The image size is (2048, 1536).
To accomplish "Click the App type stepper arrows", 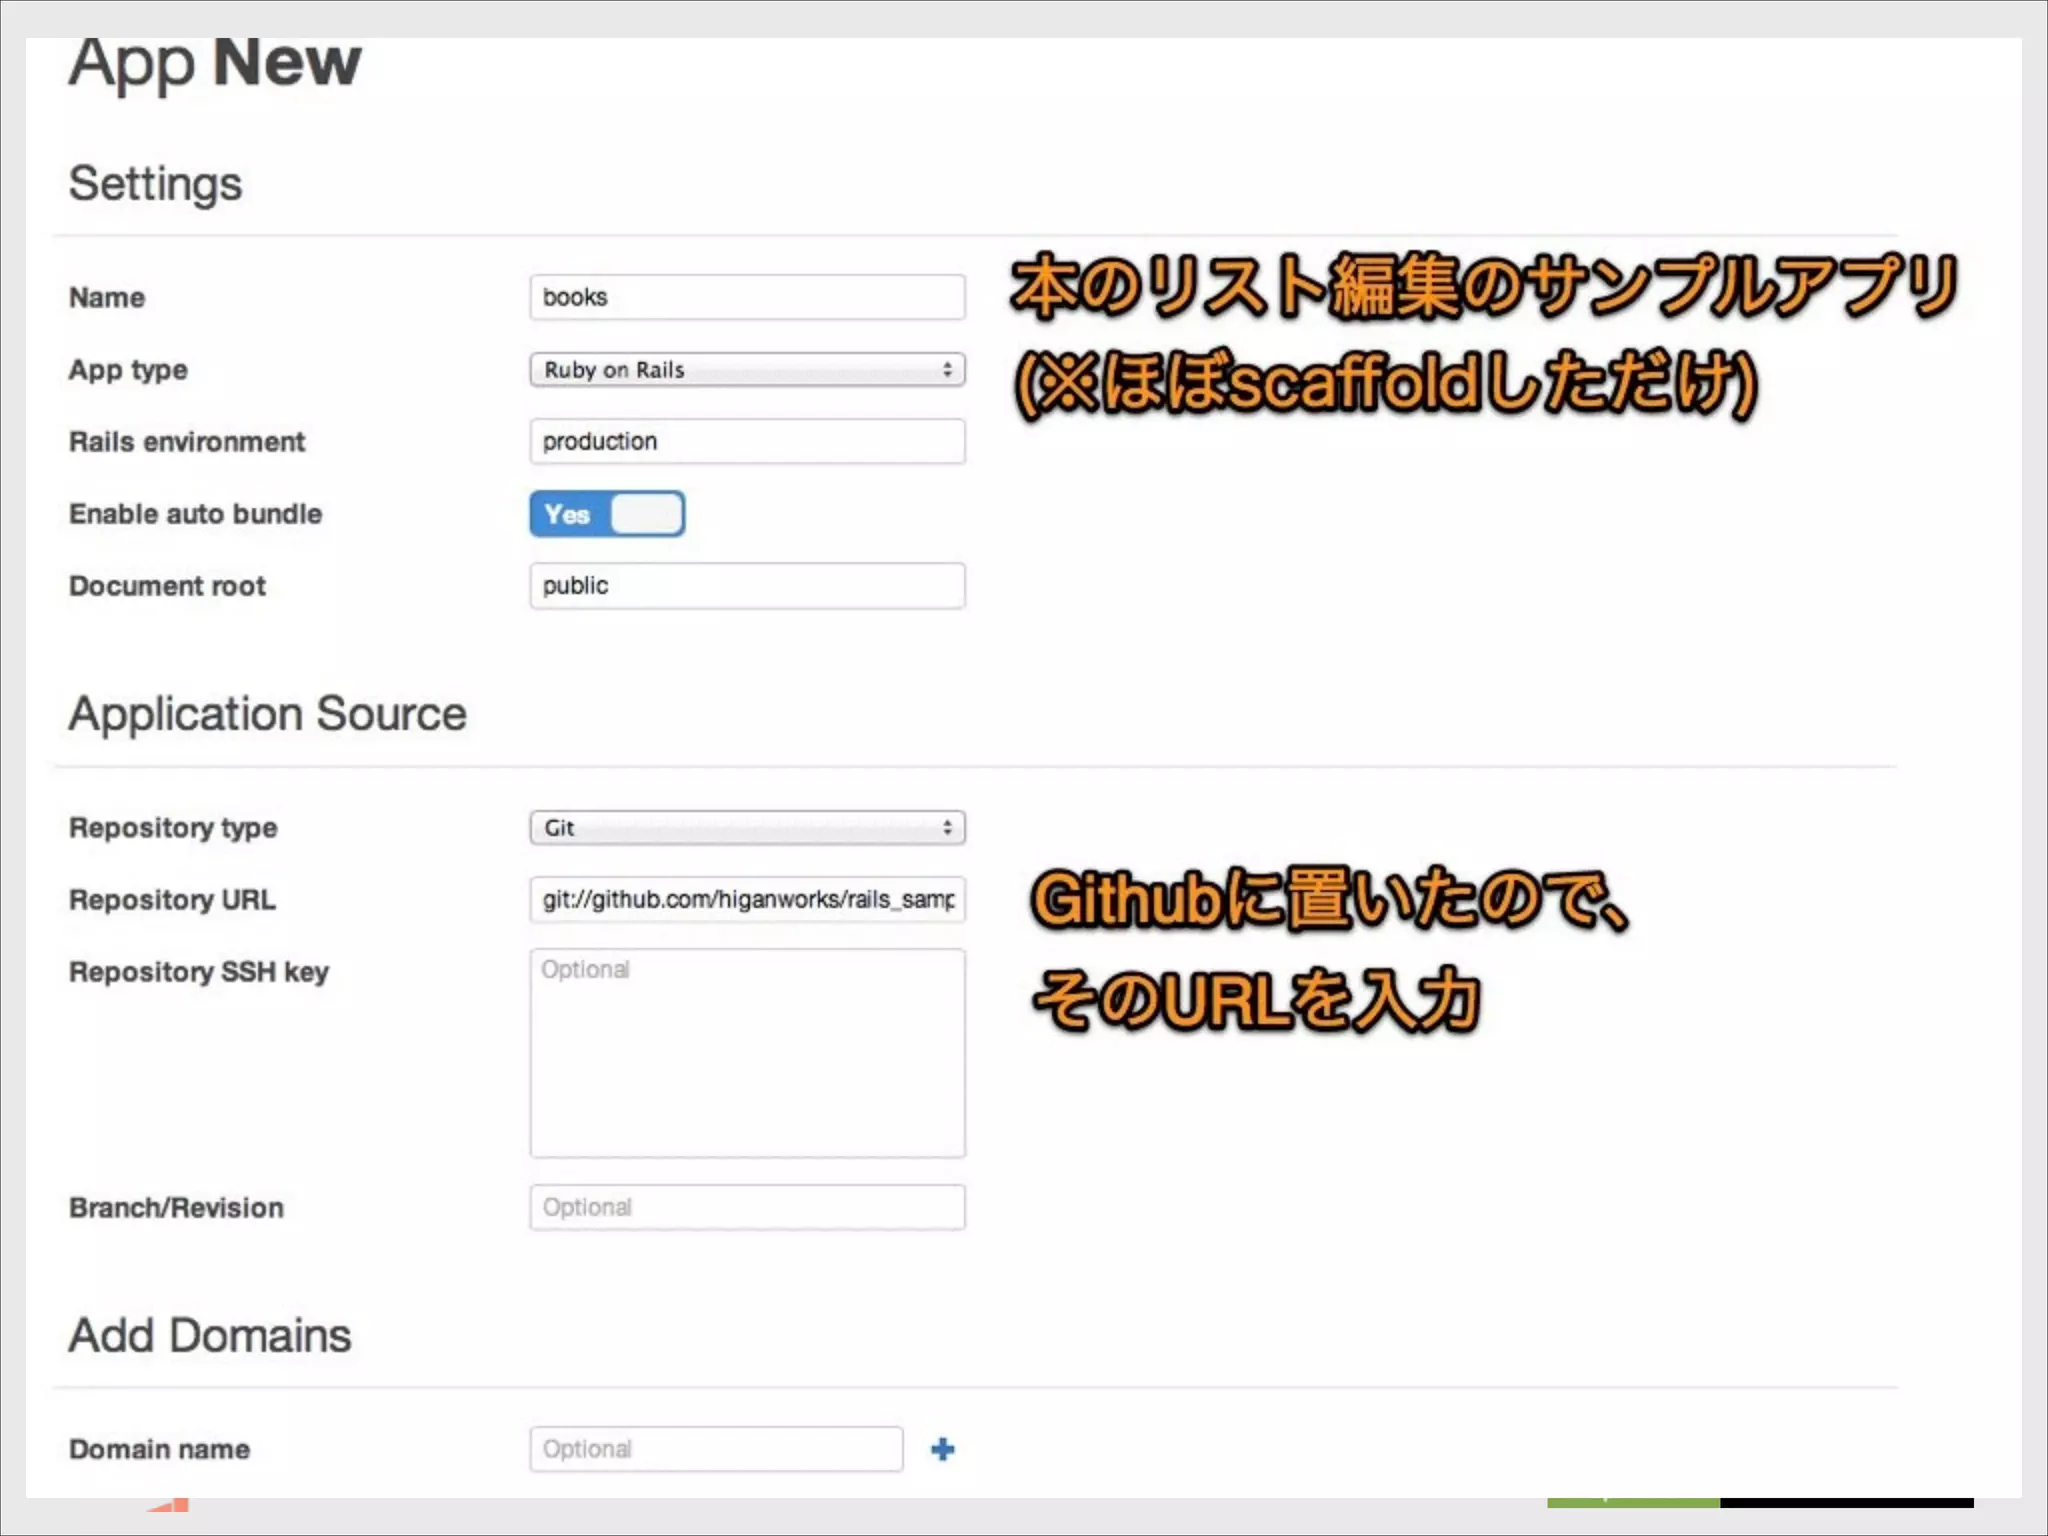I will point(947,370).
